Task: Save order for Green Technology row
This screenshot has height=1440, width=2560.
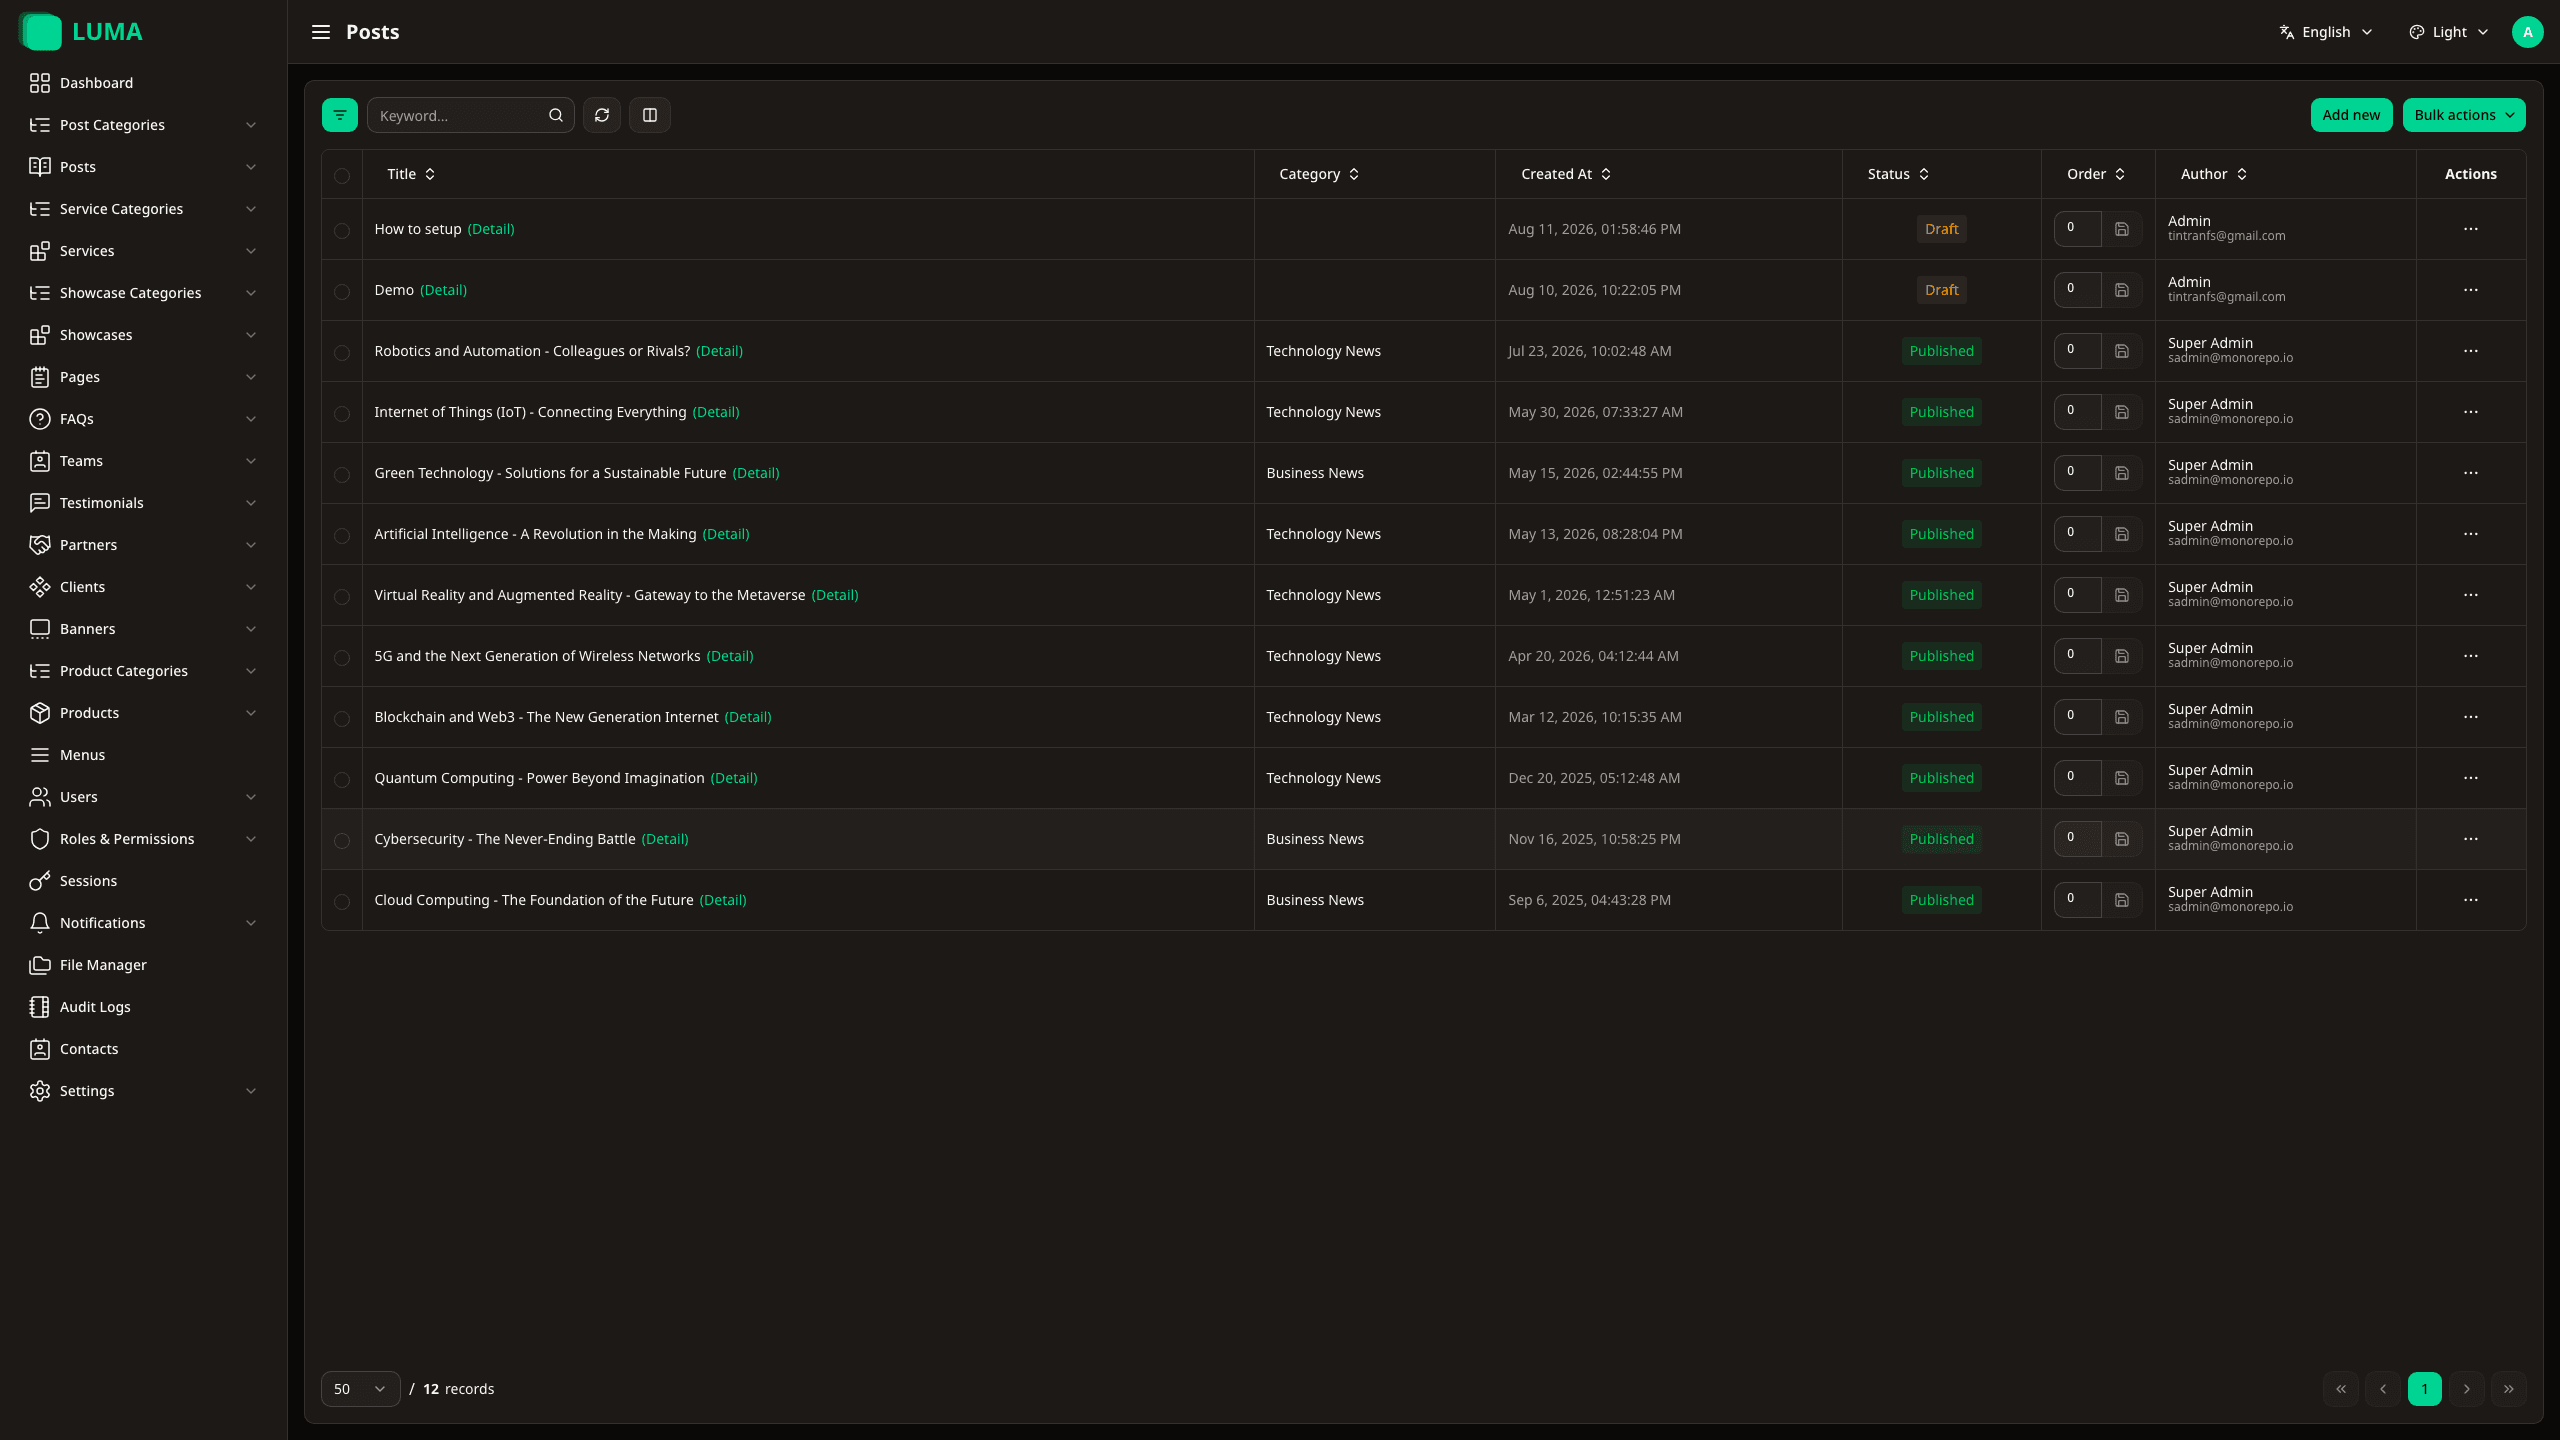Action: click(2122, 473)
